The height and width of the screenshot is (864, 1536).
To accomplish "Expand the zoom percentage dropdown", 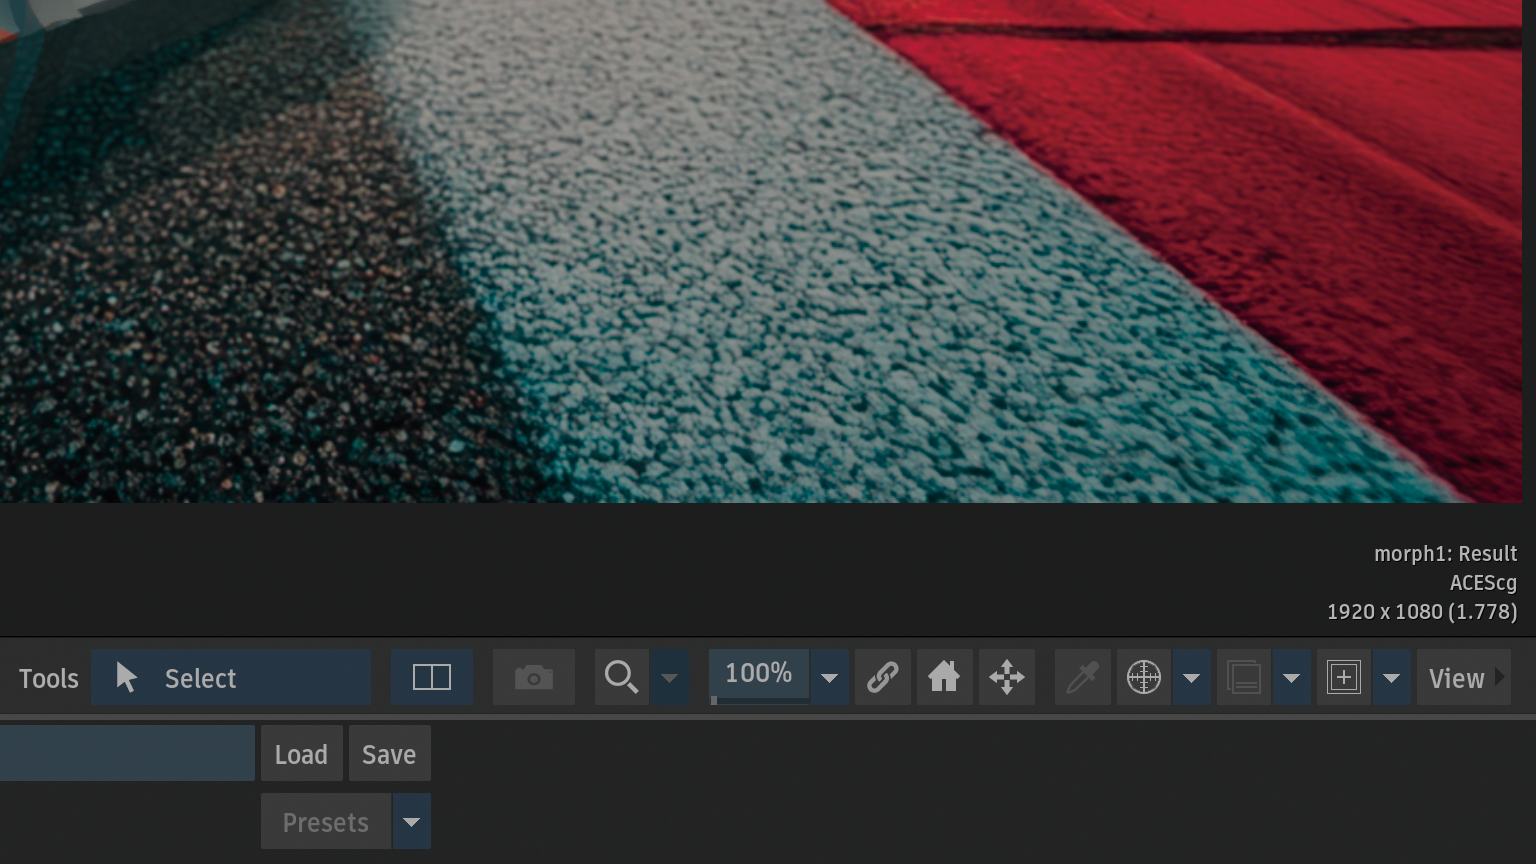I will click(829, 678).
